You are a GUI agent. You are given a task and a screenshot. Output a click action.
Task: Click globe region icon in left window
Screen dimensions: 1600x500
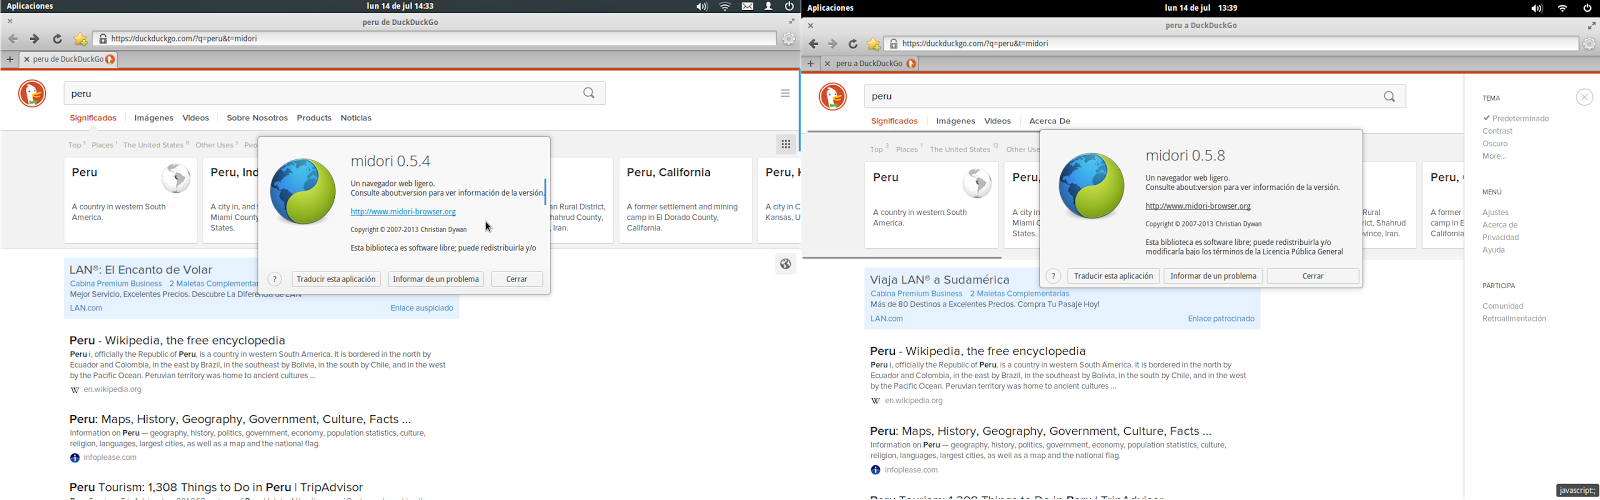786,264
